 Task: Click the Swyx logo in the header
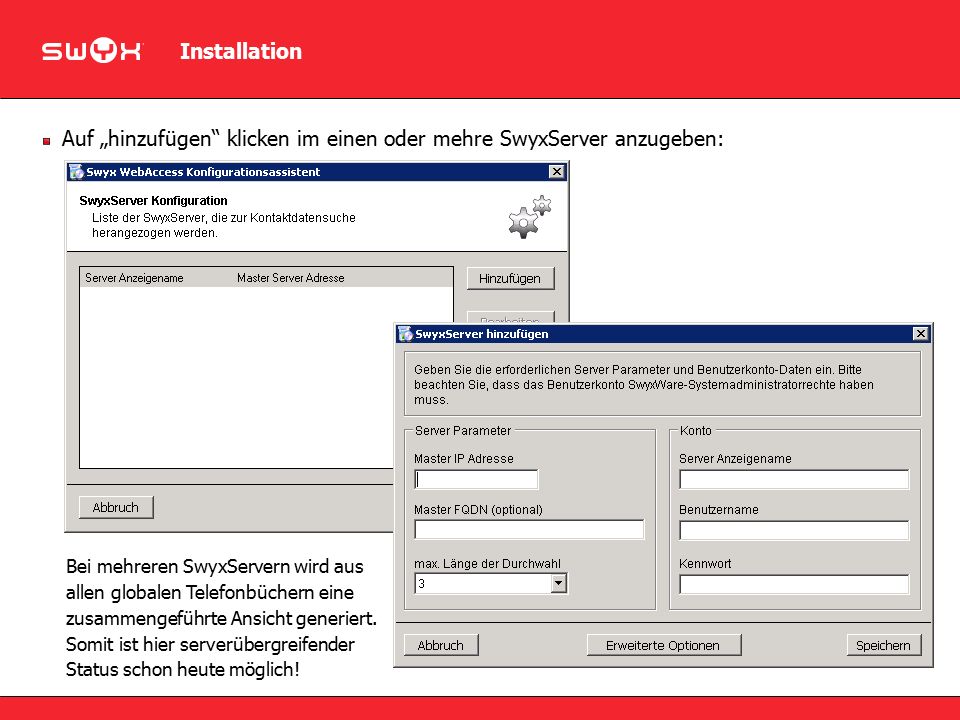pos(92,51)
